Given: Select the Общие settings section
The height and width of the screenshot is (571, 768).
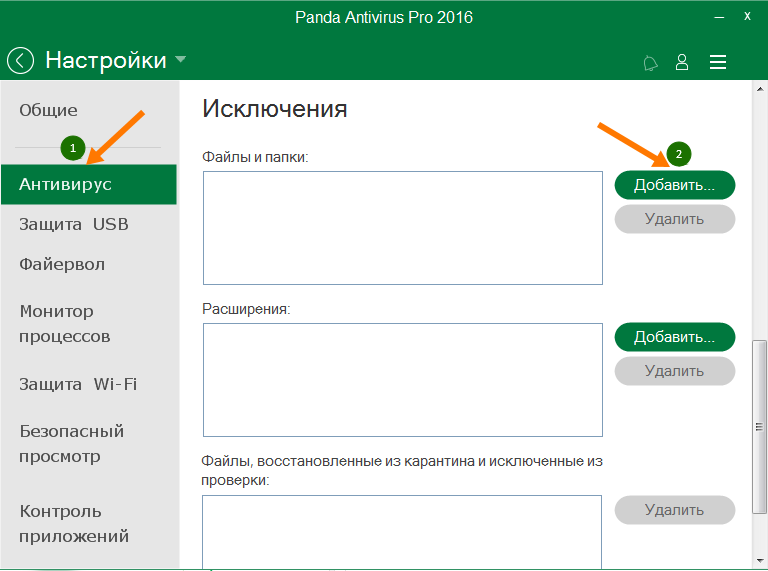Looking at the screenshot, I should (48, 110).
